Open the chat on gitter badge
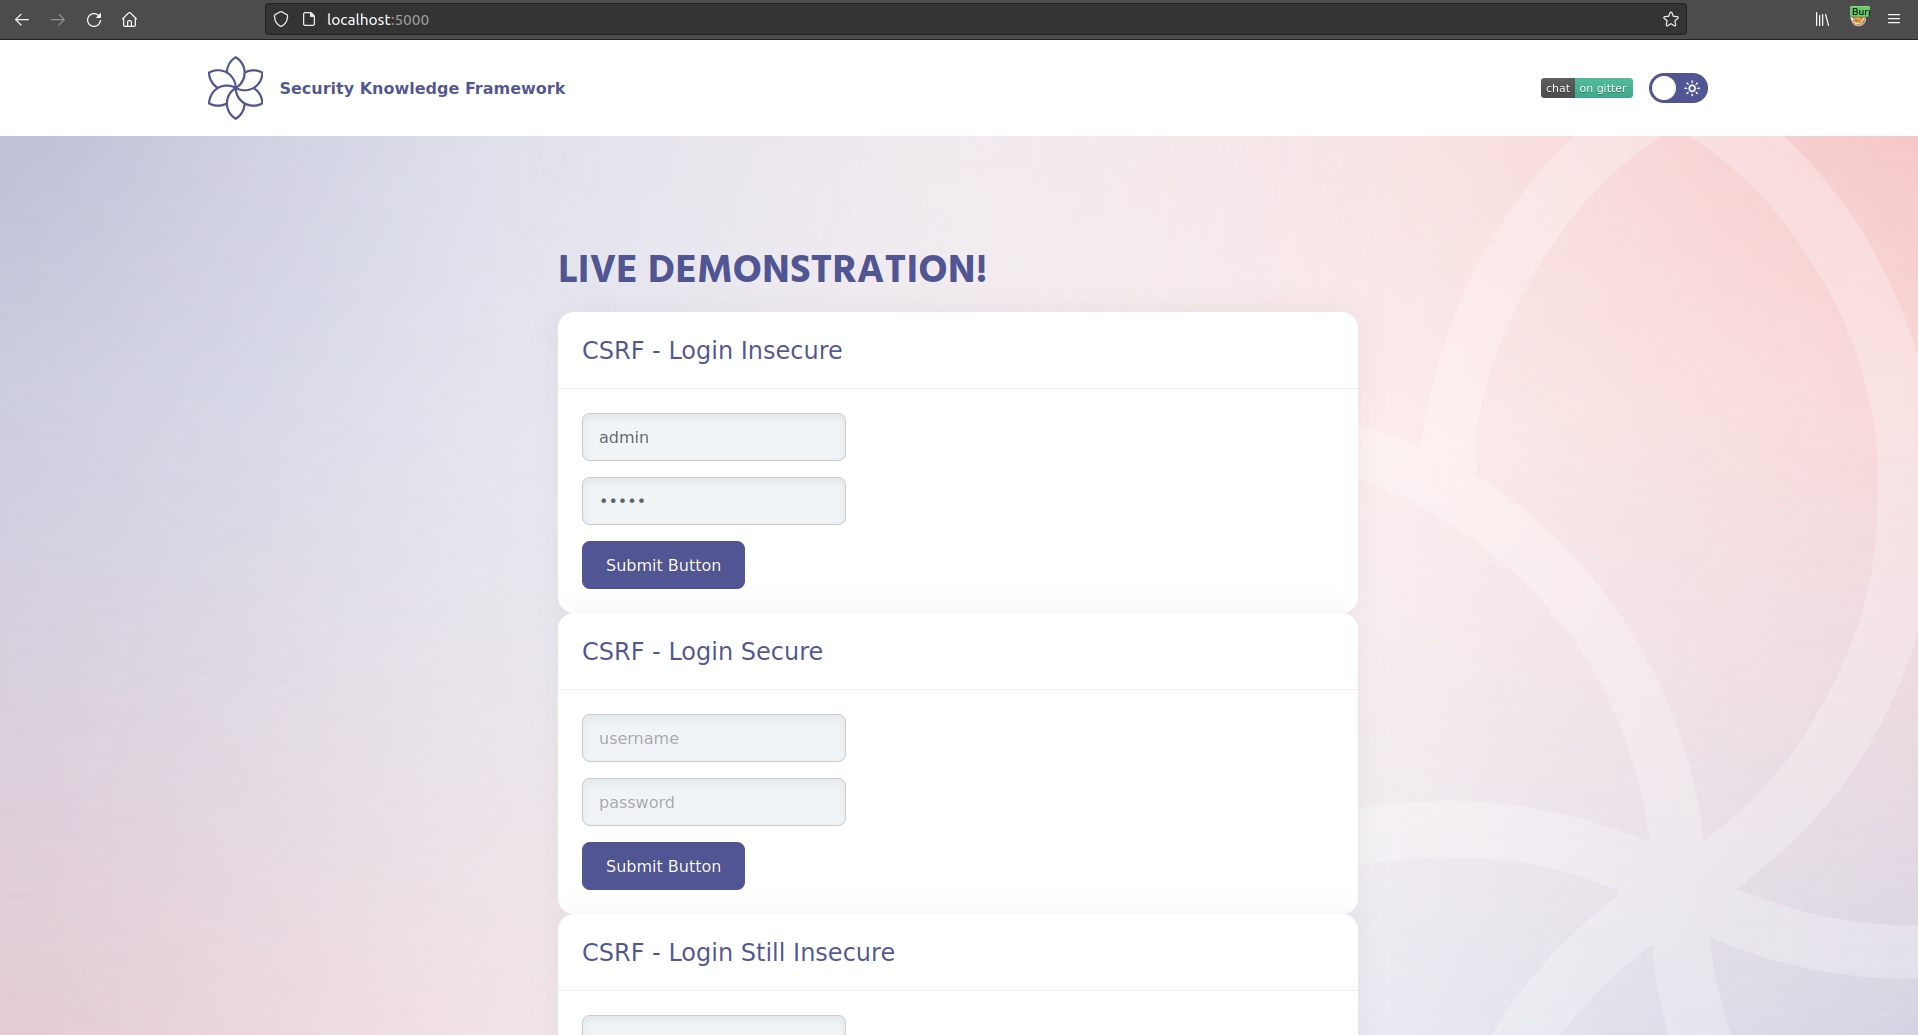1918x1035 pixels. (x=1586, y=88)
